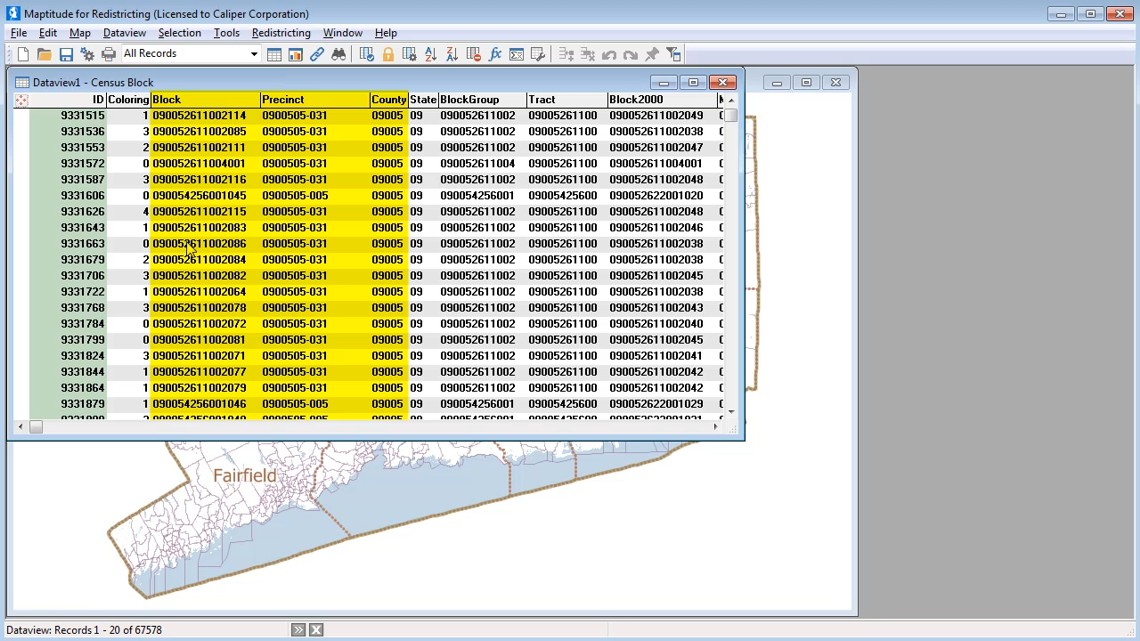
Task: Click the dataview down scroll arrow
Action: 731,411
